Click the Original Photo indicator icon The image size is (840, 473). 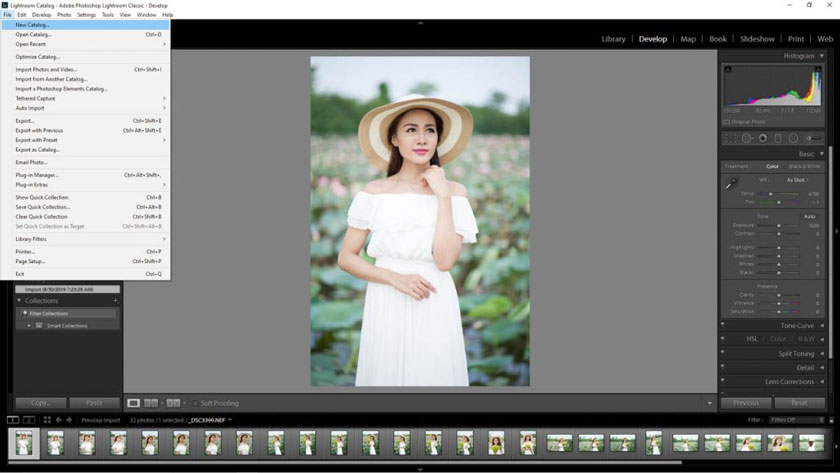pyautogui.click(x=726, y=122)
